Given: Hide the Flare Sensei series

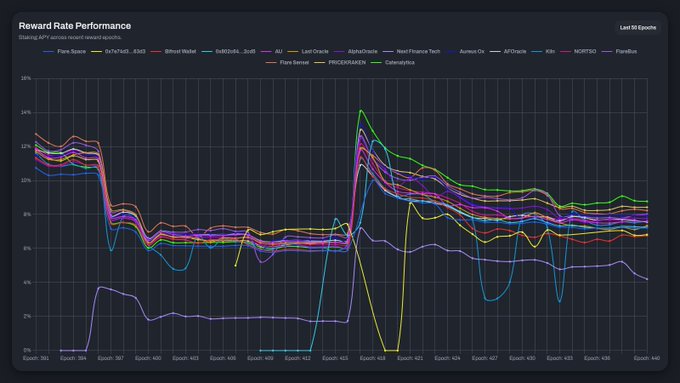Looking at the screenshot, I should click(288, 62).
